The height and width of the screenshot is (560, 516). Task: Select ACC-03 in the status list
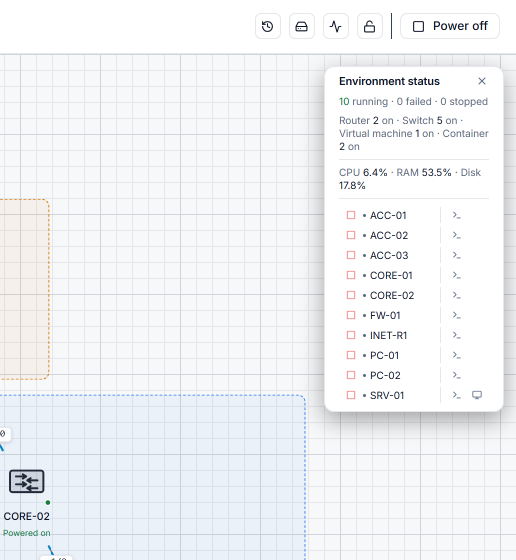point(389,255)
